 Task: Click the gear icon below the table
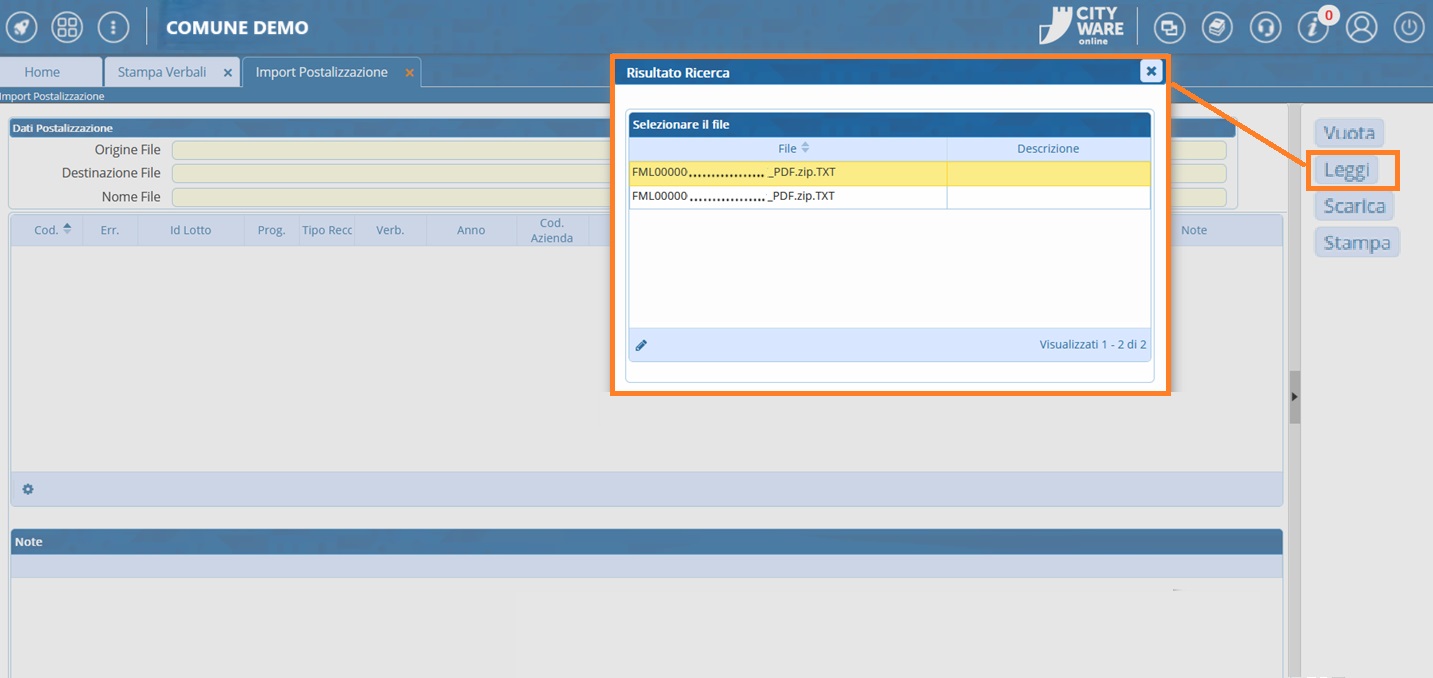[28, 489]
